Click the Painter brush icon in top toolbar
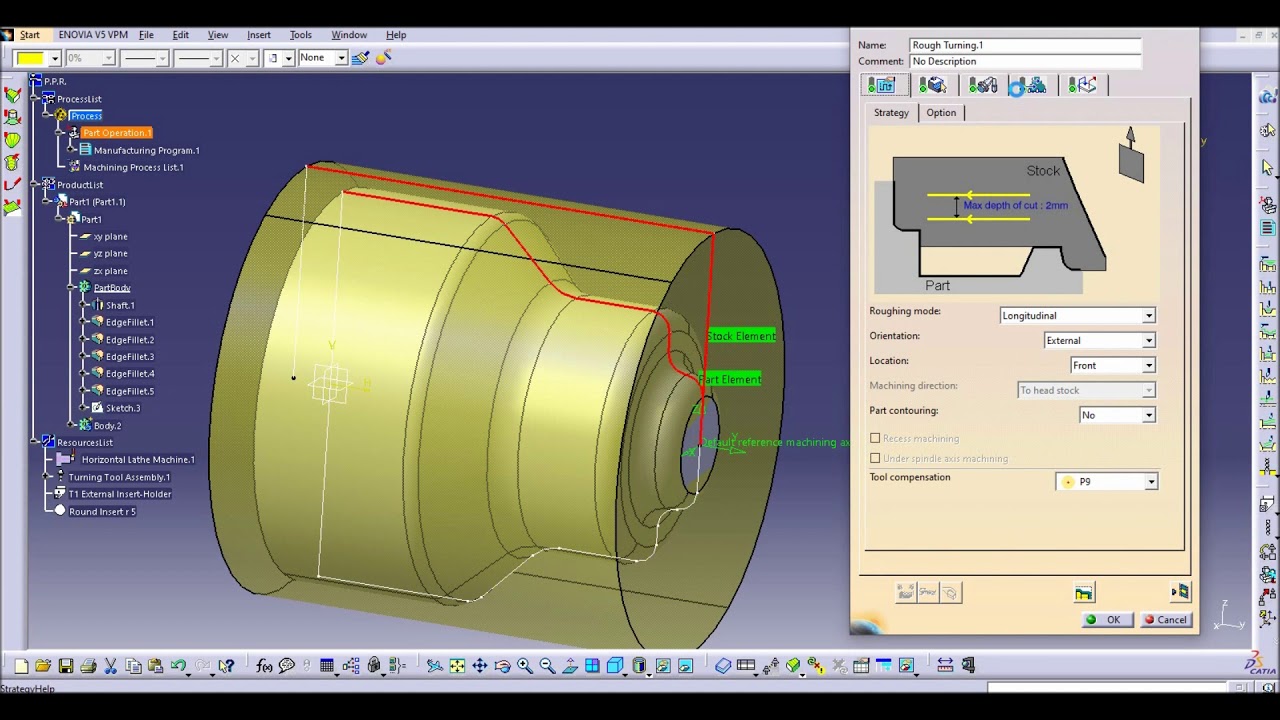 coord(360,58)
